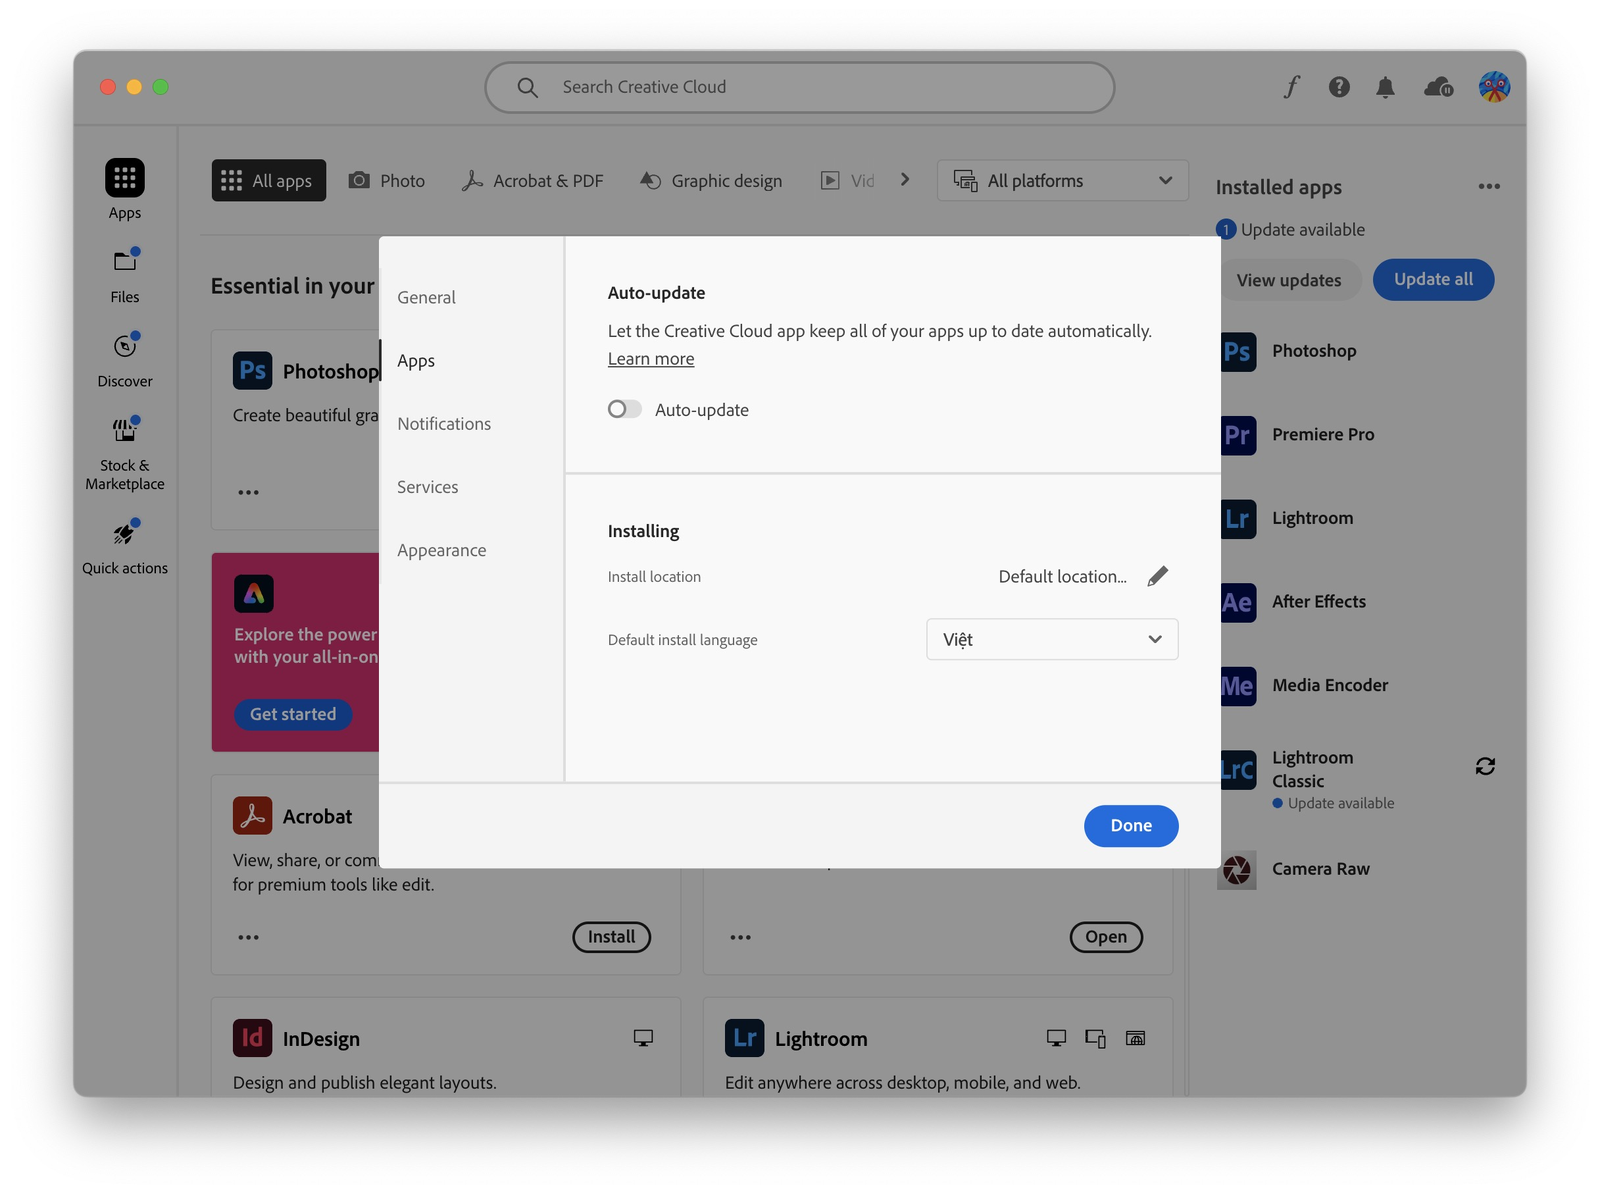Click the Photoshop card app icon

[252, 371]
